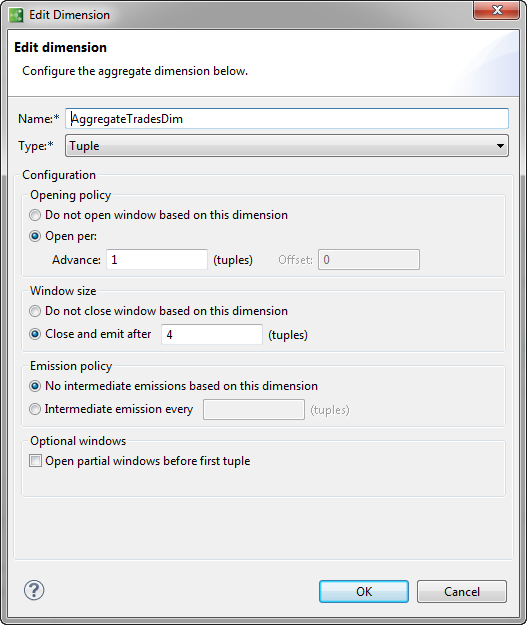This screenshot has width=527, height=625.
Task: Click the 'Window size' group label
Action: [x=63, y=291]
